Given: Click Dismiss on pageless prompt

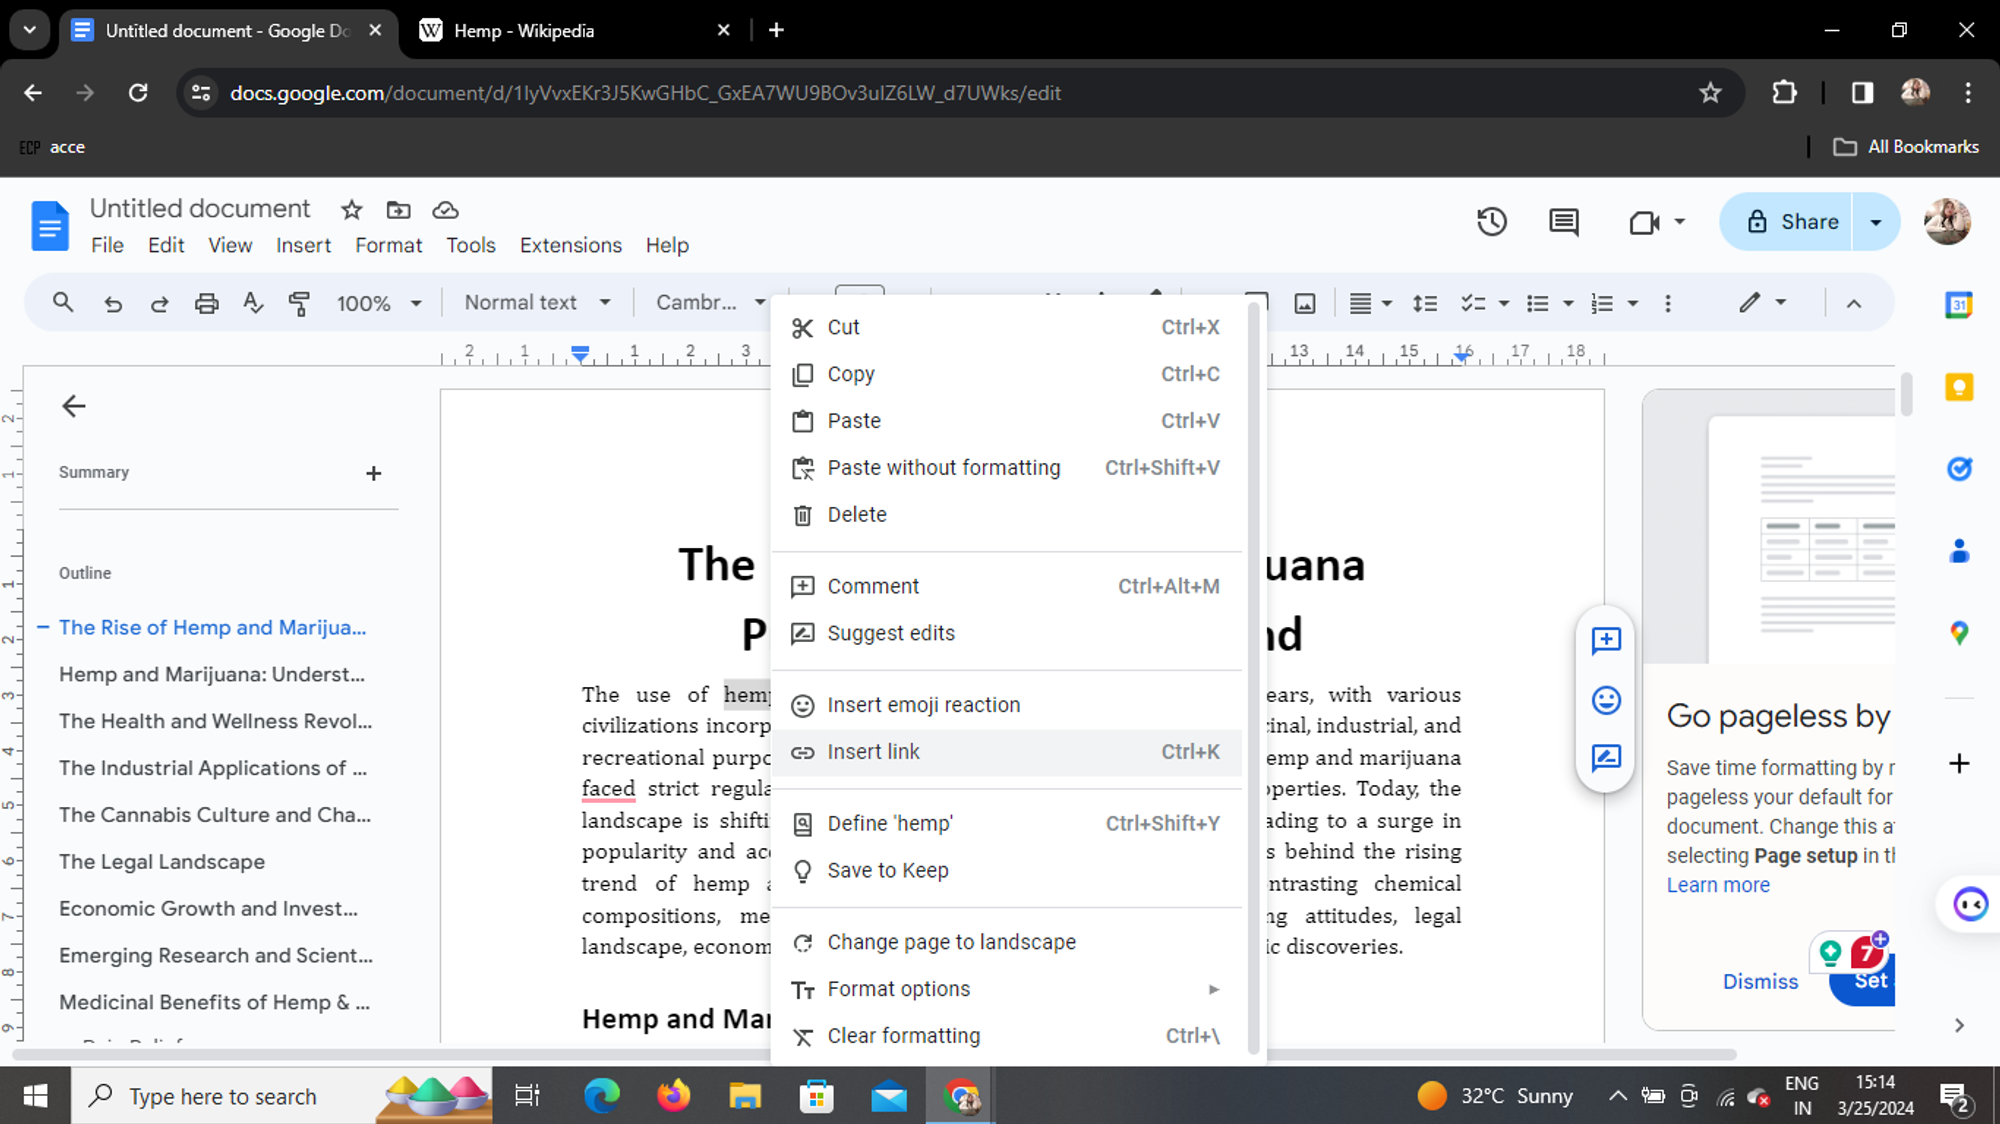Looking at the screenshot, I should [1760, 982].
